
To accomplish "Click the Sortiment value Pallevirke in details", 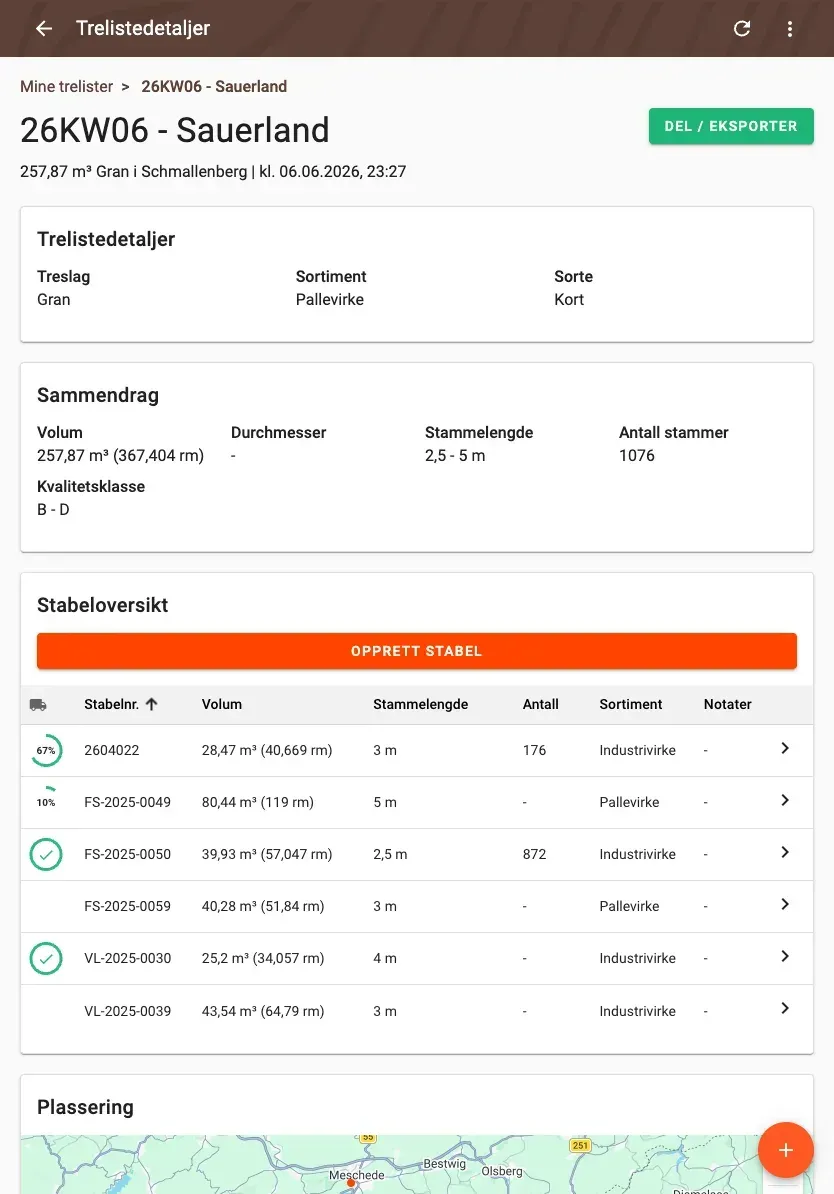I will [330, 299].
